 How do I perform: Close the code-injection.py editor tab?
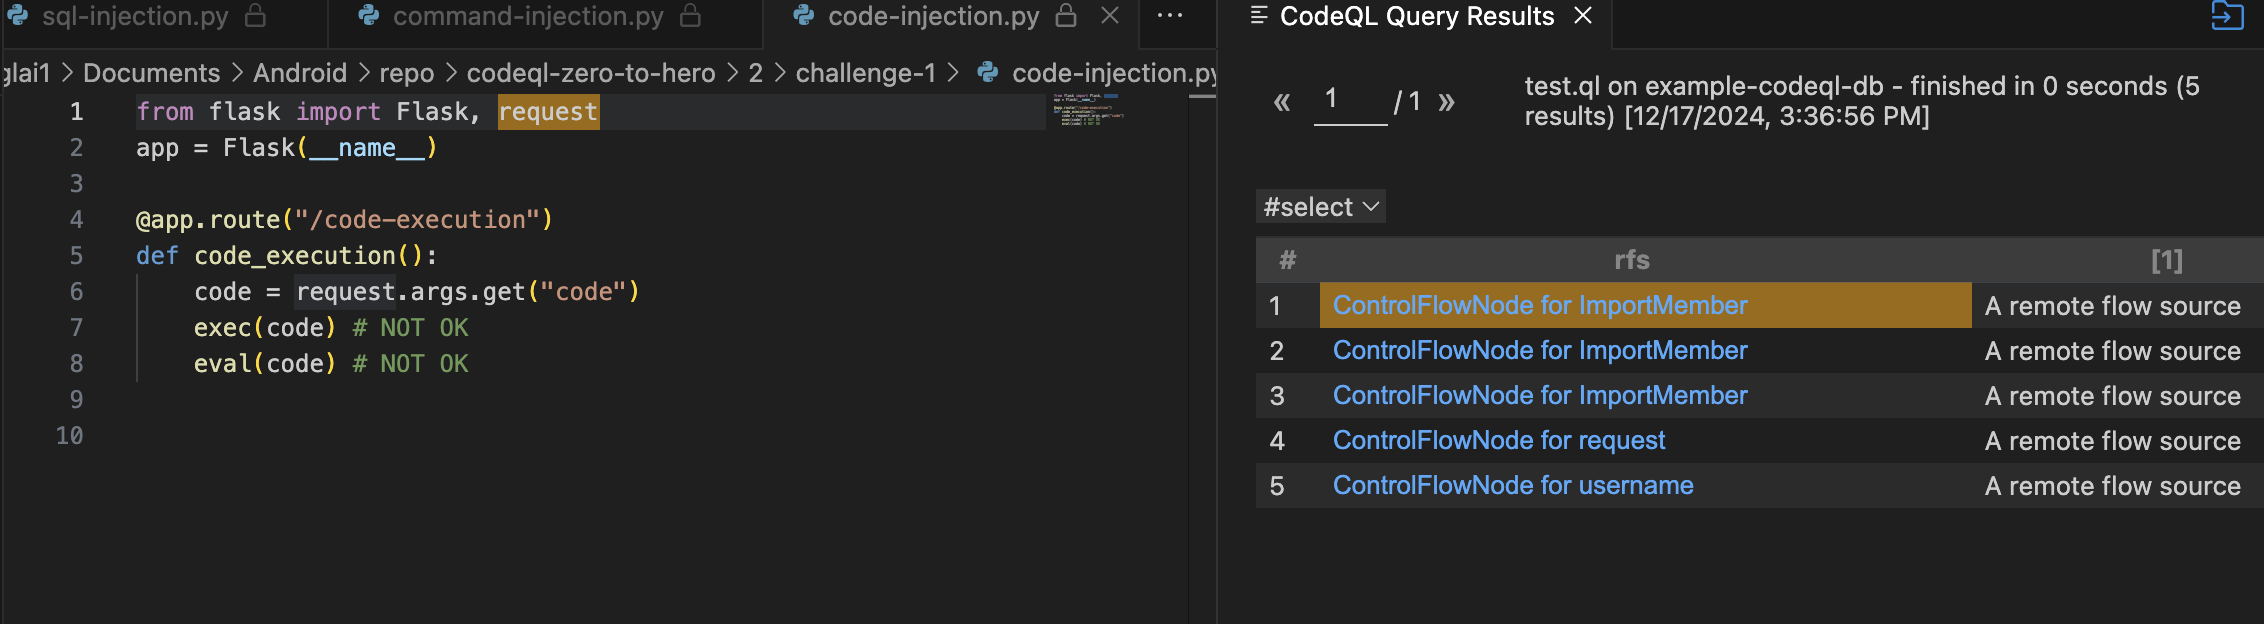click(1110, 16)
